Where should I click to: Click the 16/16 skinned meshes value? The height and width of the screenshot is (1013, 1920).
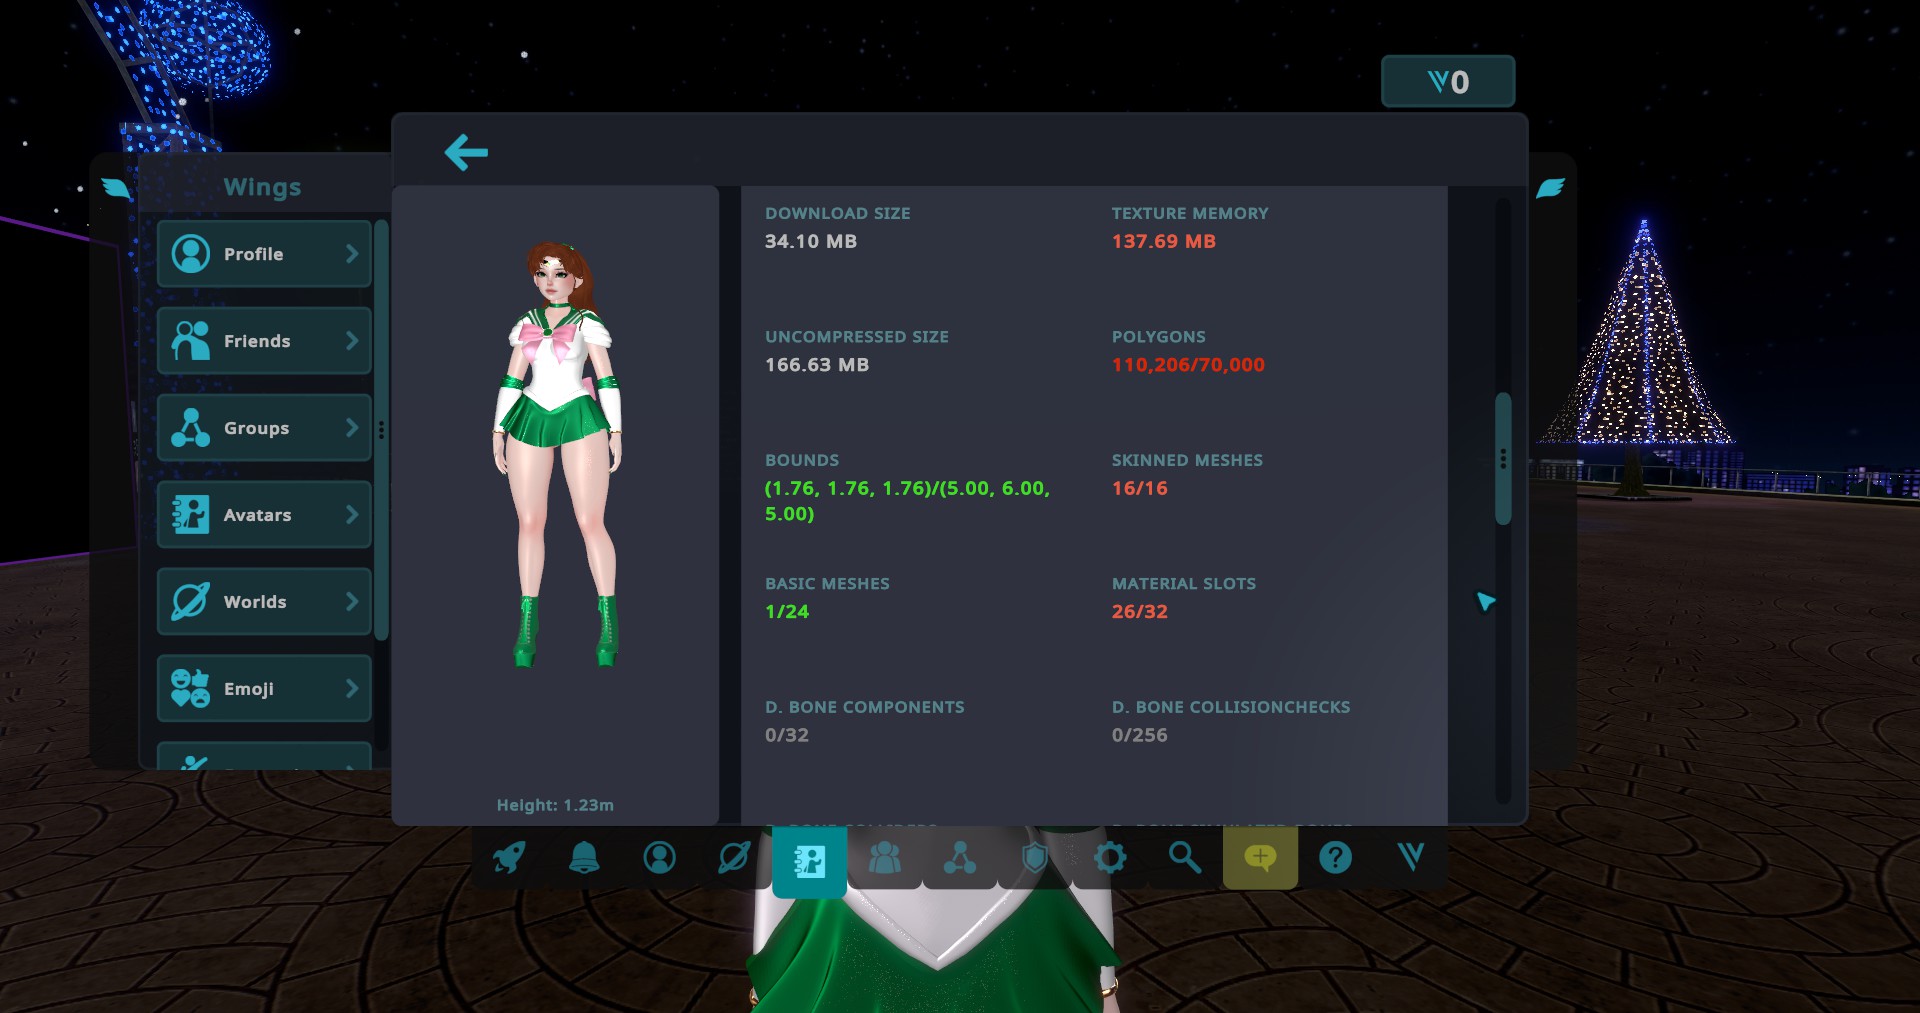(1140, 488)
